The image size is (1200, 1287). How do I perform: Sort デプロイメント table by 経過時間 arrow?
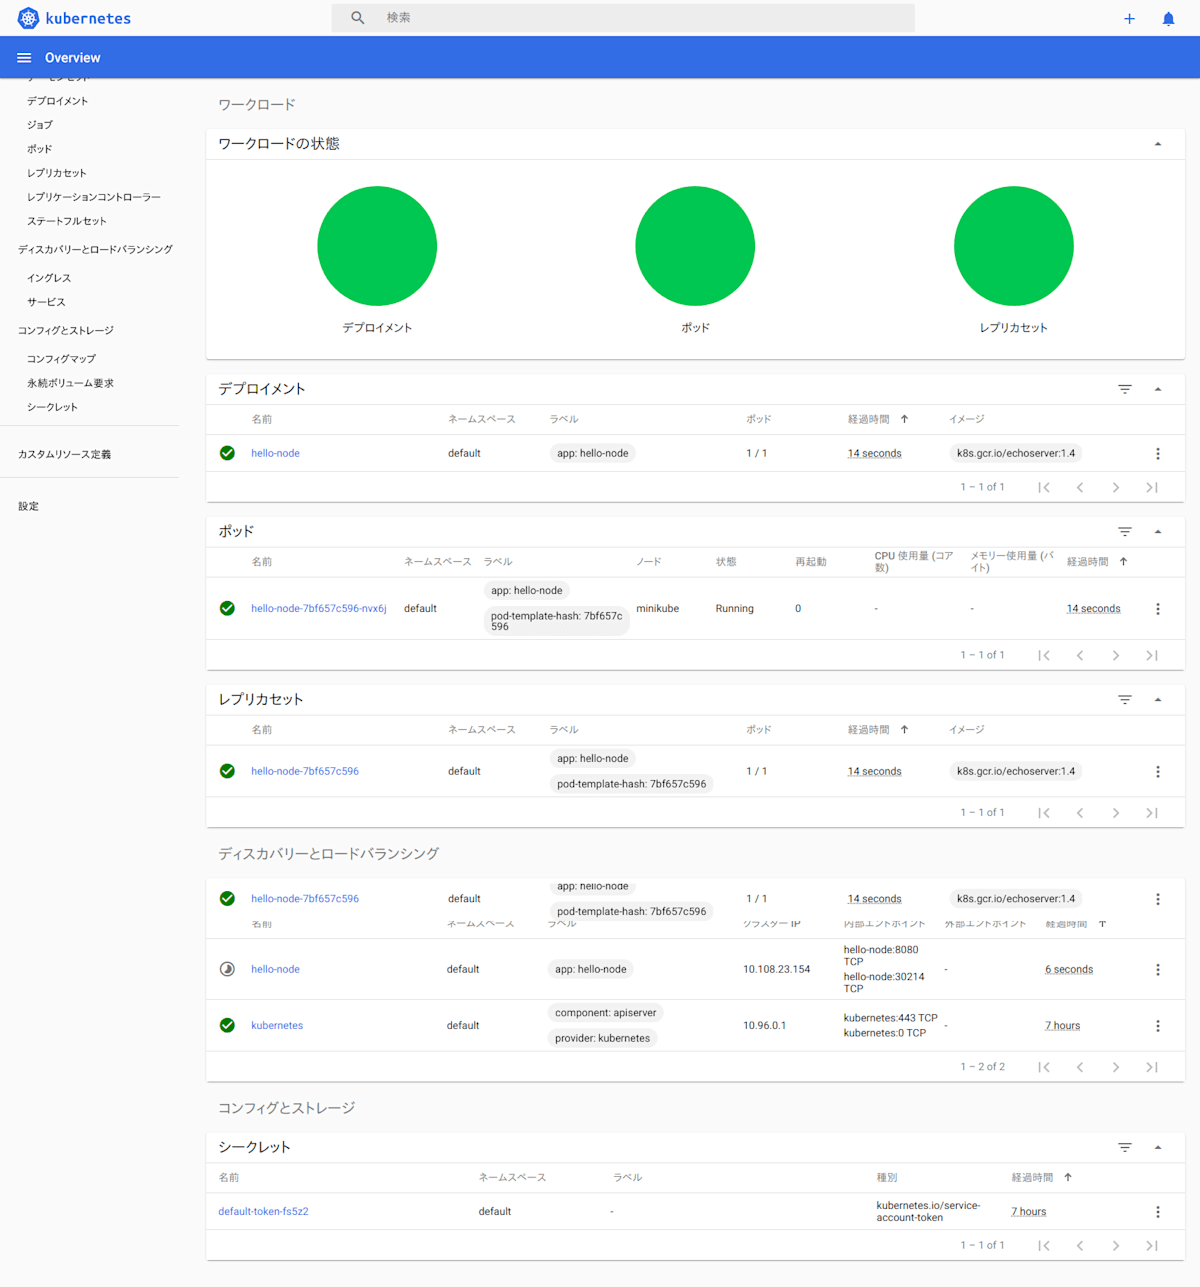click(905, 419)
